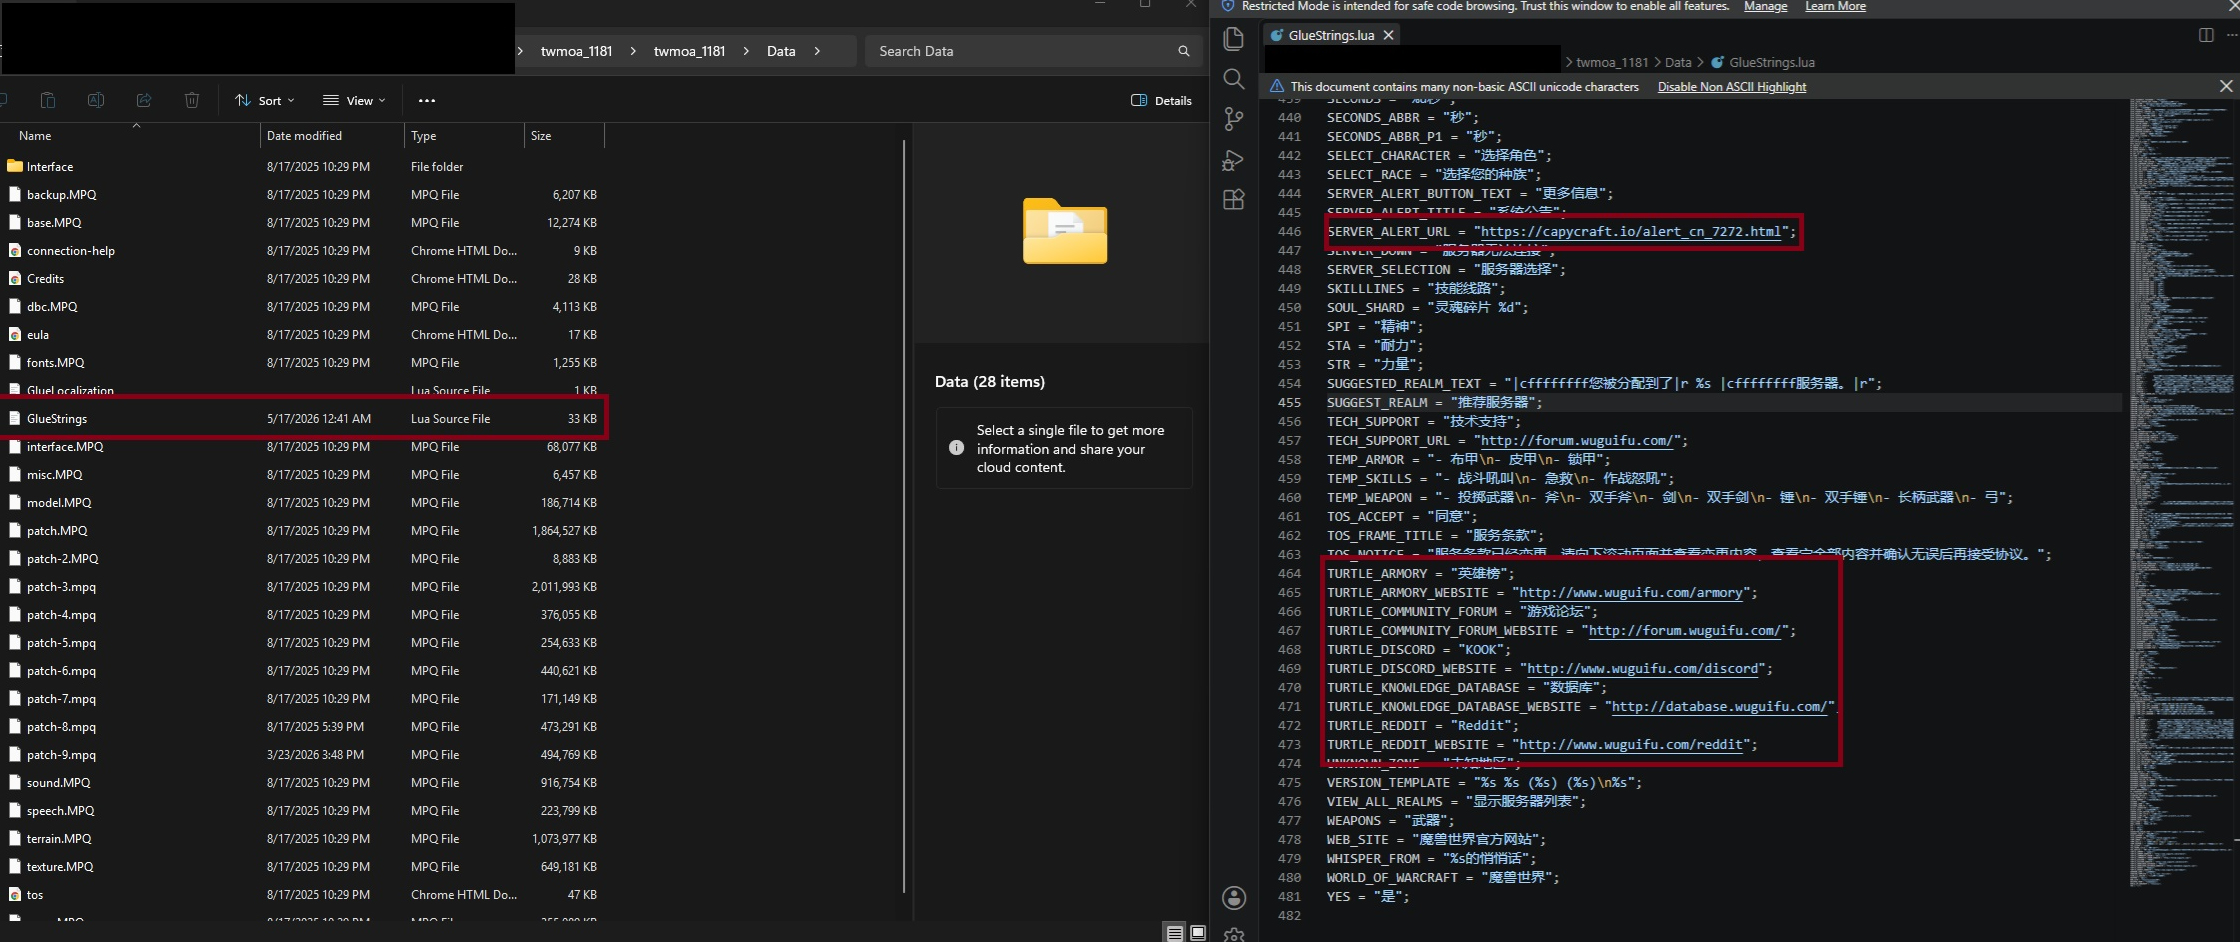Open VS Code Explorer view icon

(1234, 39)
